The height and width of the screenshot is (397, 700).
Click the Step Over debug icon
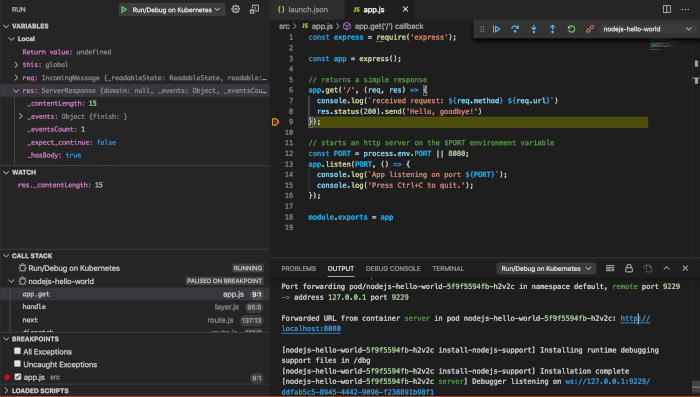tap(515, 29)
